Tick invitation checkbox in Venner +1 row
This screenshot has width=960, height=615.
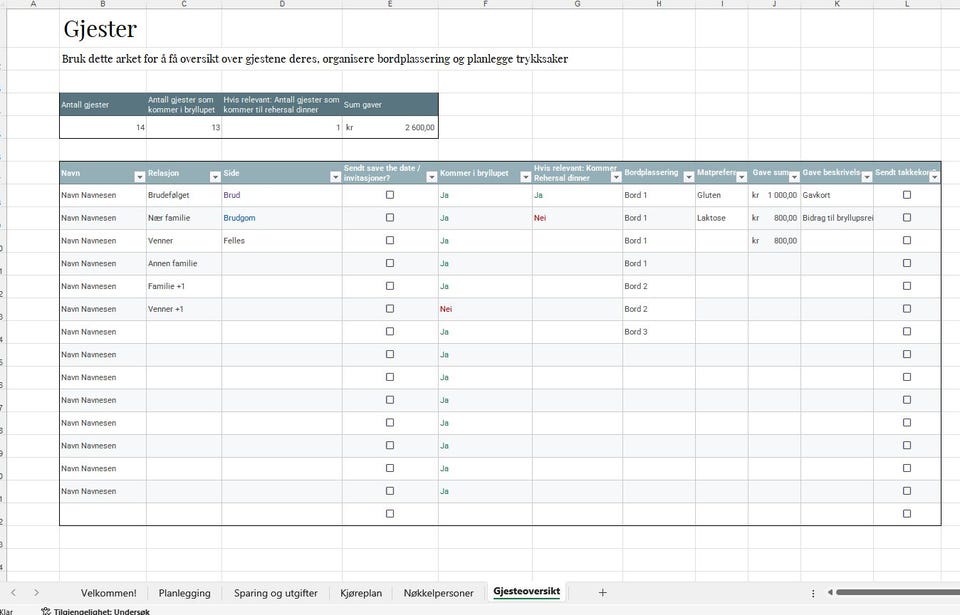pyautogui.click(x=390, y=309)
